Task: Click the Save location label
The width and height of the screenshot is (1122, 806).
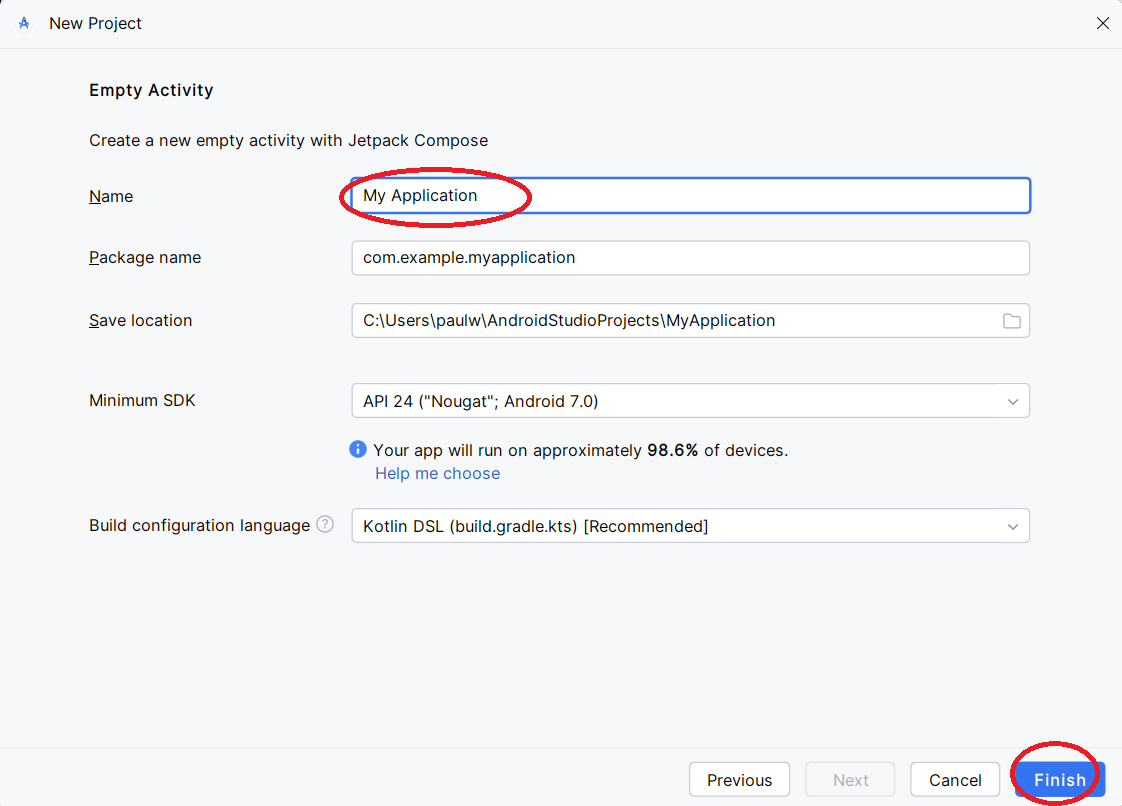Action: tap(140, 321)
